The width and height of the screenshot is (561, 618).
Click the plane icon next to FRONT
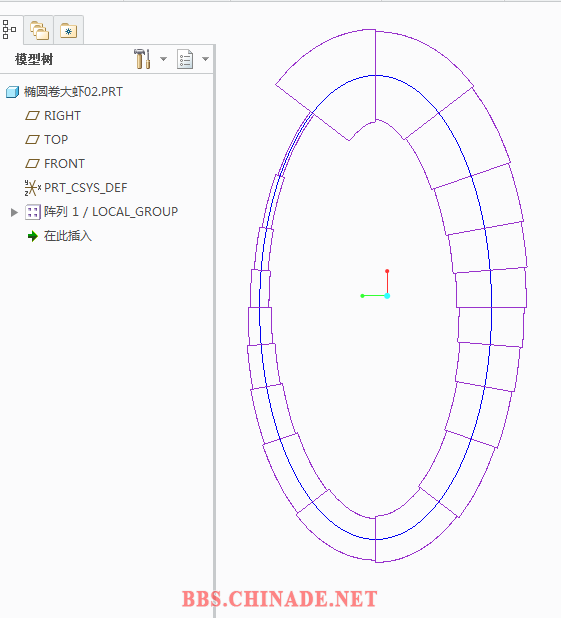[x=32, y=164]
